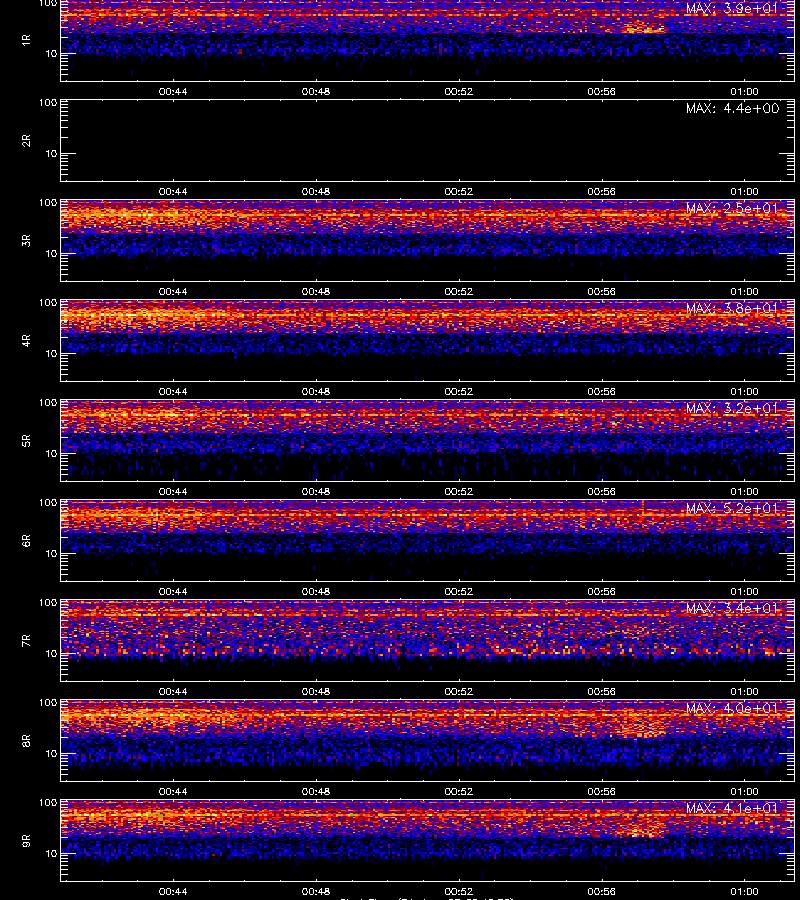This screenshot has width=800, height=900.
Task: Click the 100 y-axis tick label of panel 5R
Action: point(48,403)
